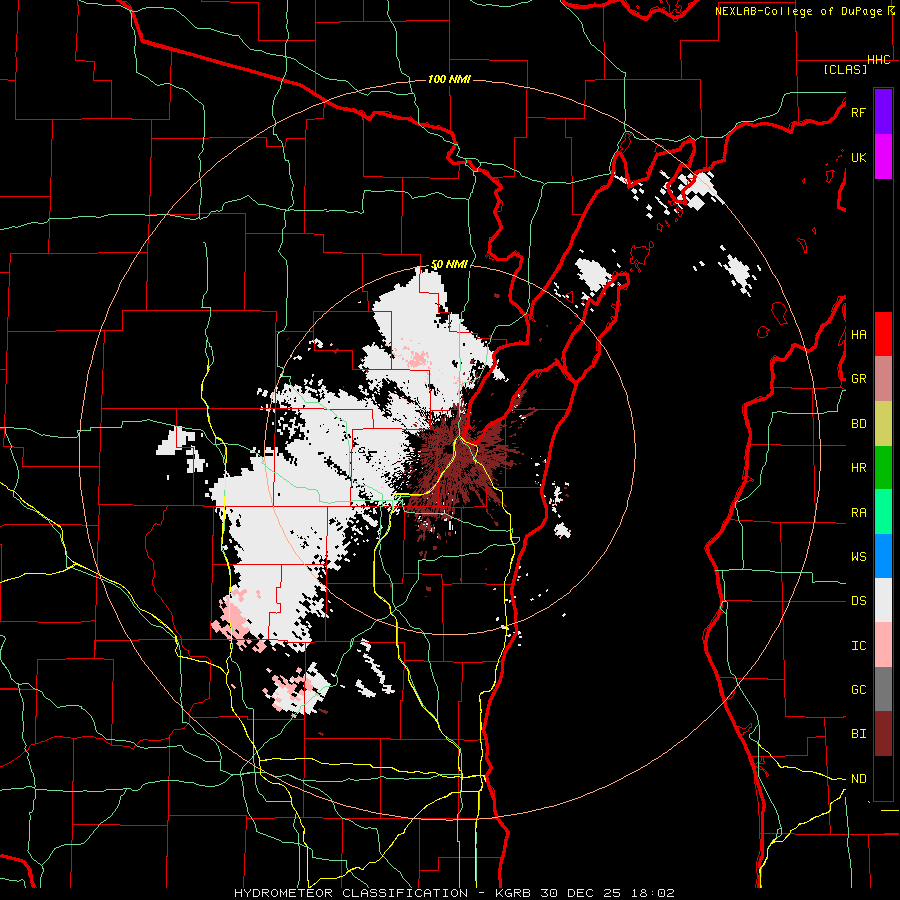Click the 'WS' legend label

(858, 557)
